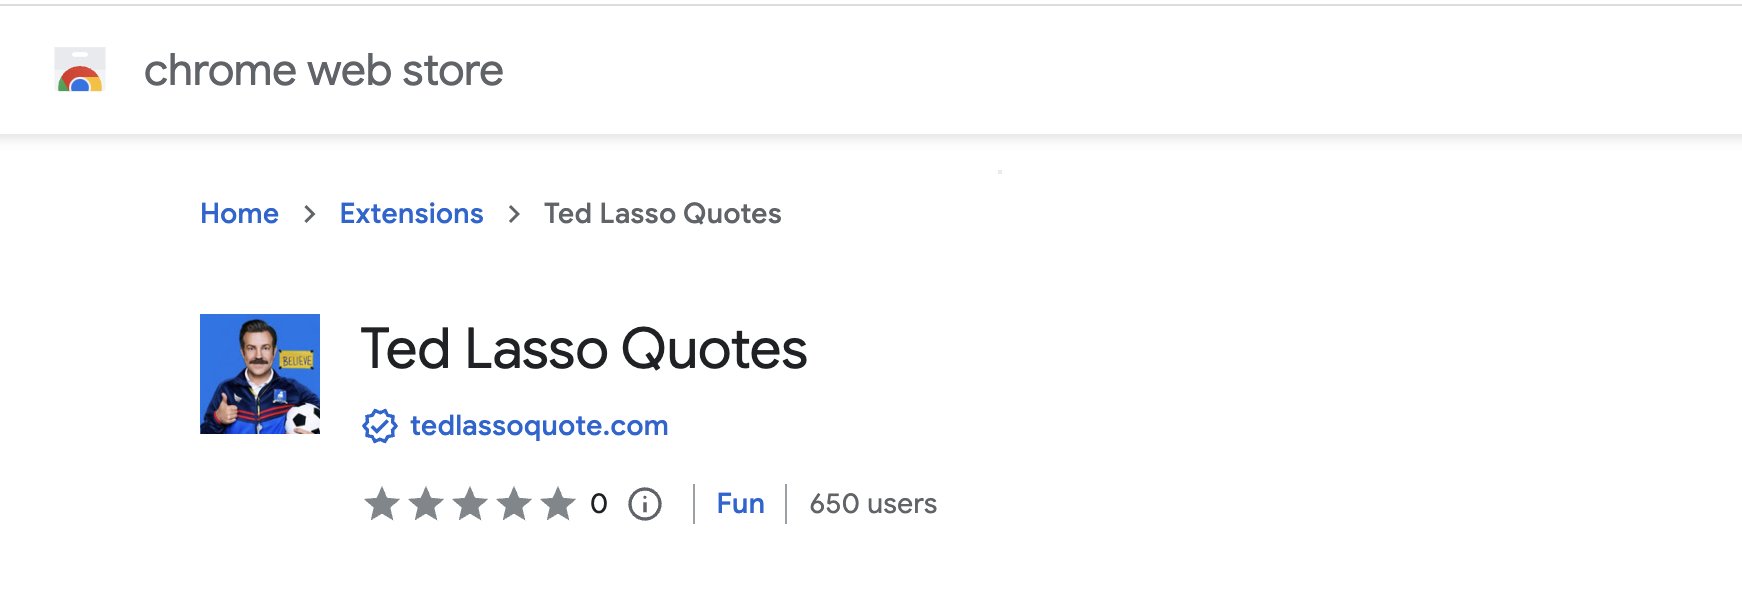The image size is (1742, 612).
Task: Click the 650 users label
Action: click(x=873, y=504)
